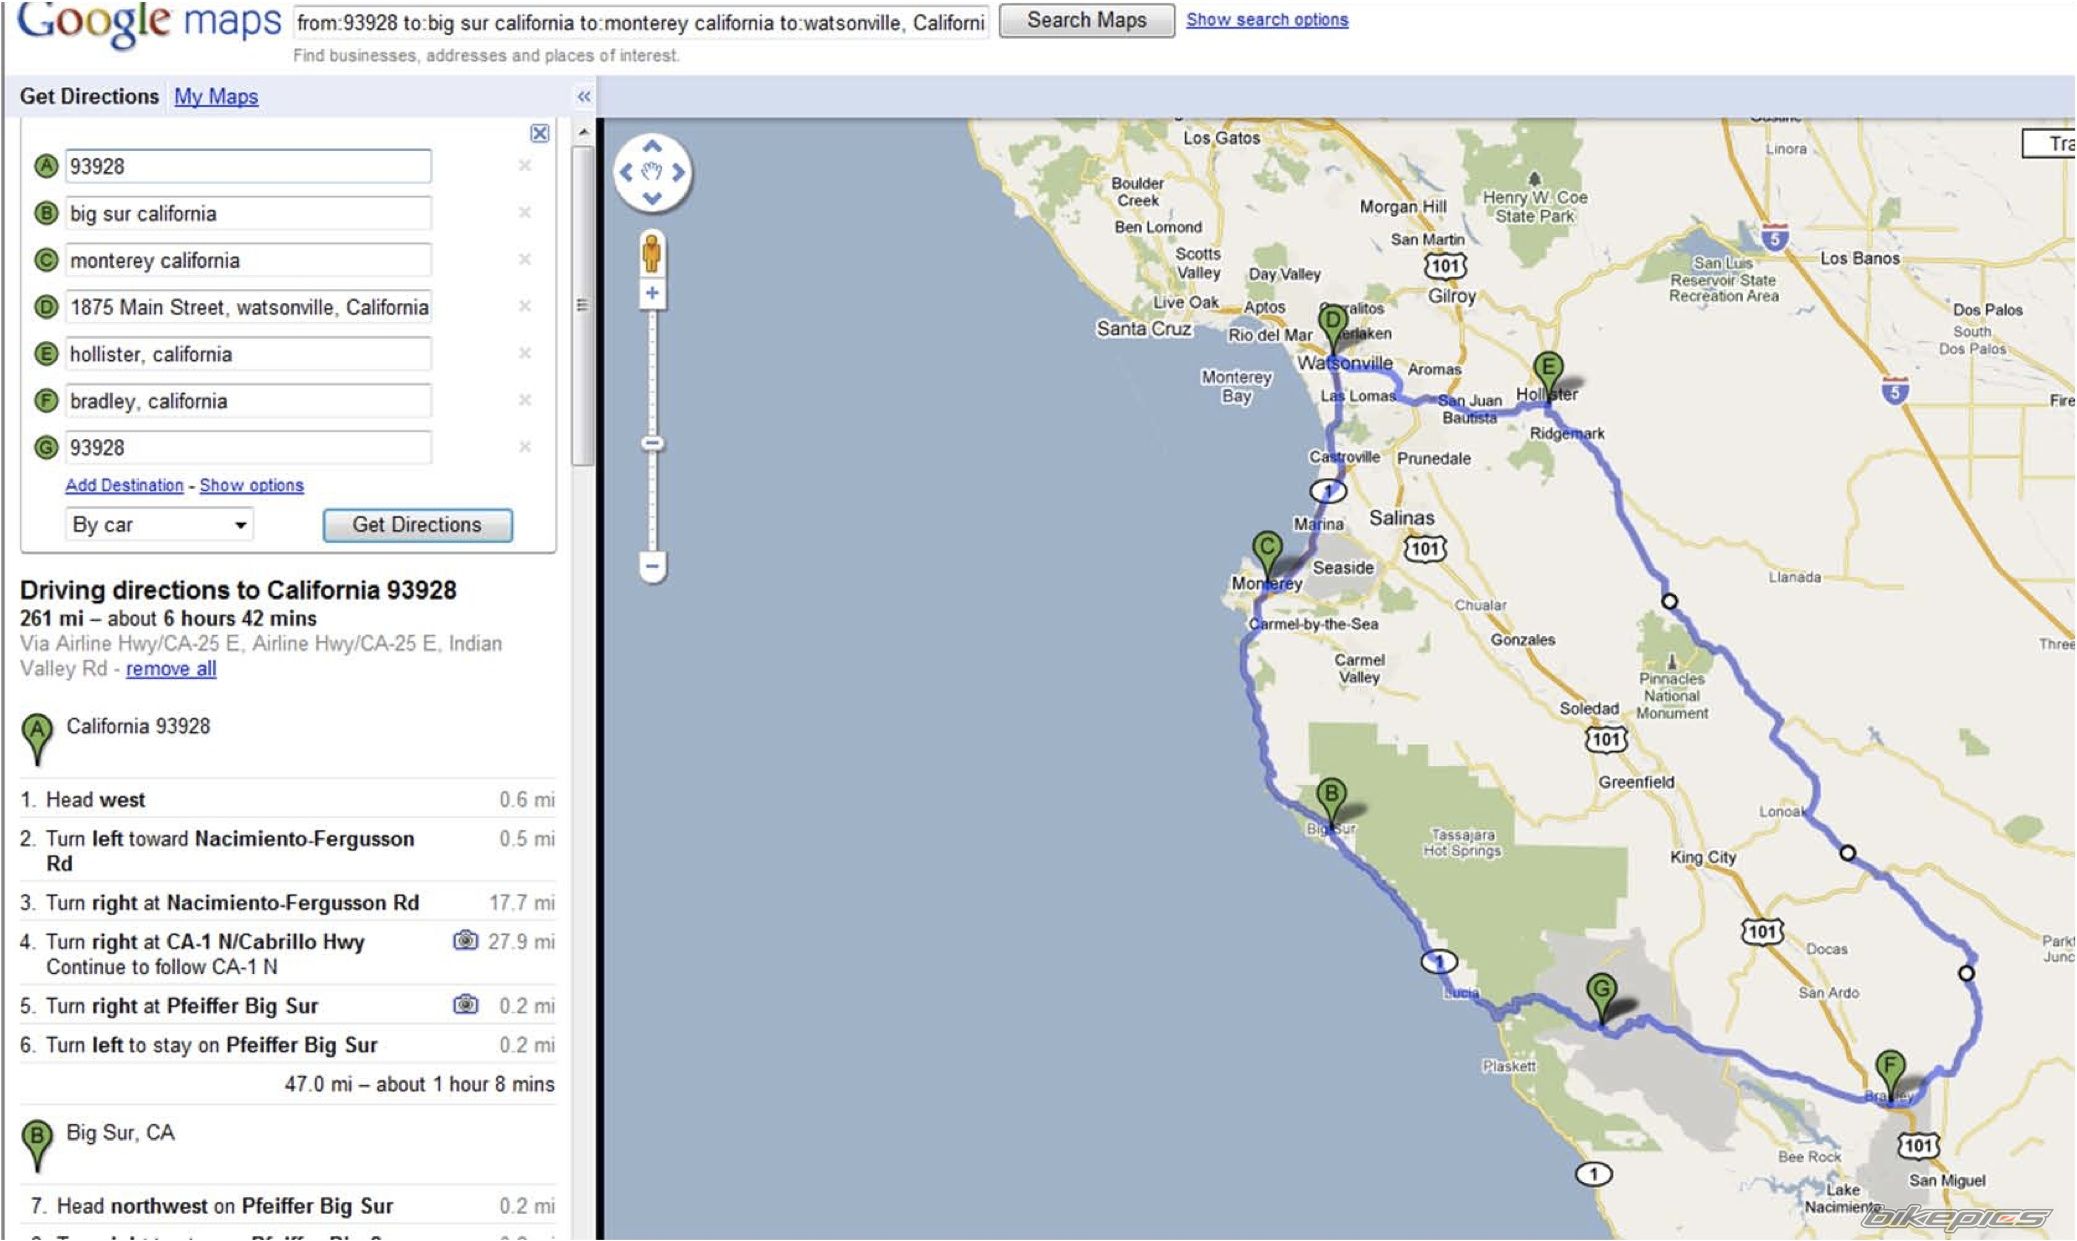Click scrollbar up arrow in directions panel
This screenshot has height=1241, width=2077.
583,132
